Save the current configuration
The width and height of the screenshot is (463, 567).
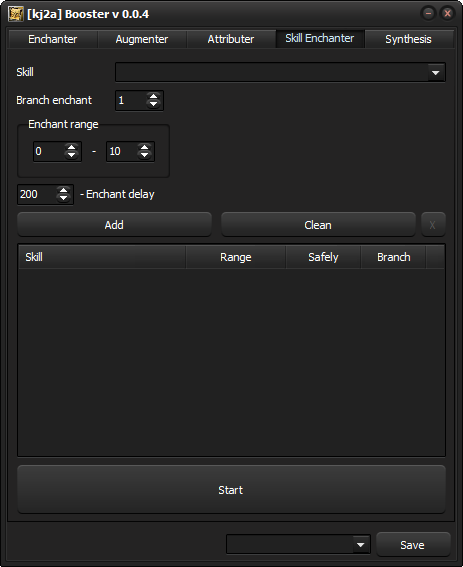click(x=413, y=545)
